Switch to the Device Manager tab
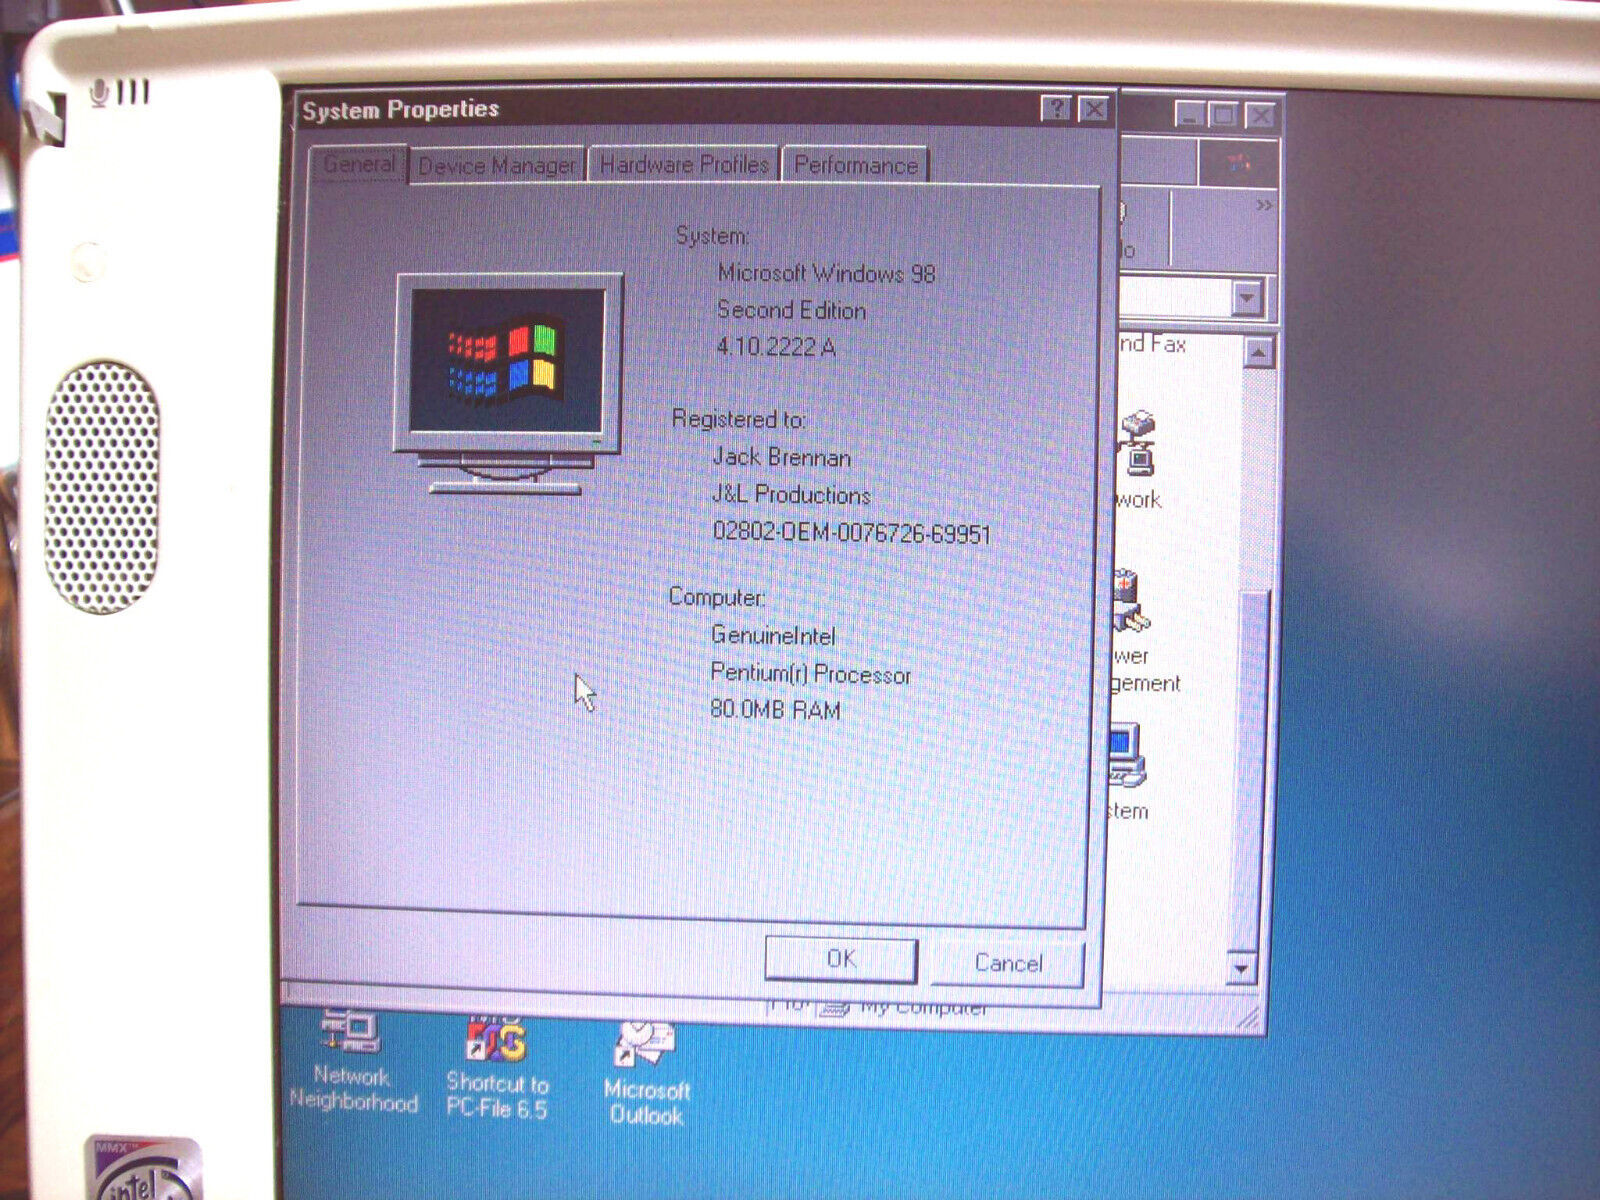The height and width of the screenshot is (1200, 1600). click(x=497, y=165)
